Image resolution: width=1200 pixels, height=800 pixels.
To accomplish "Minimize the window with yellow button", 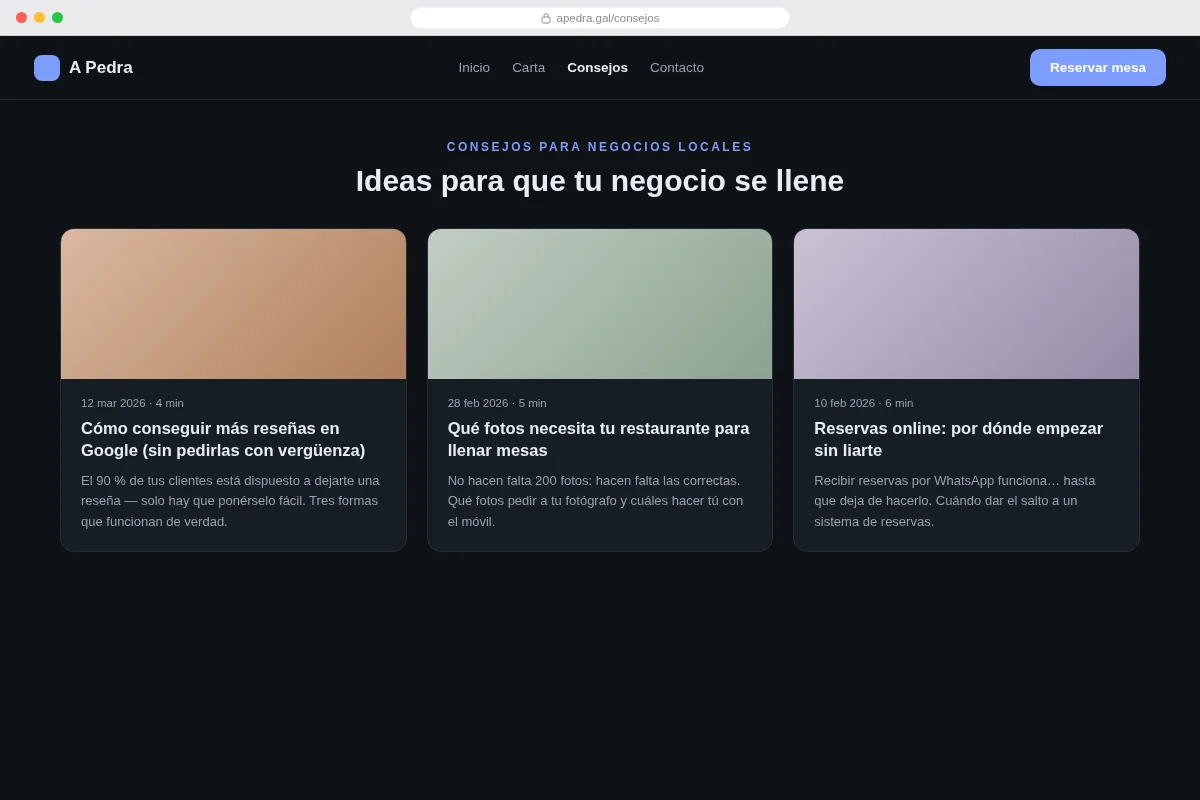I will [39, 18].
